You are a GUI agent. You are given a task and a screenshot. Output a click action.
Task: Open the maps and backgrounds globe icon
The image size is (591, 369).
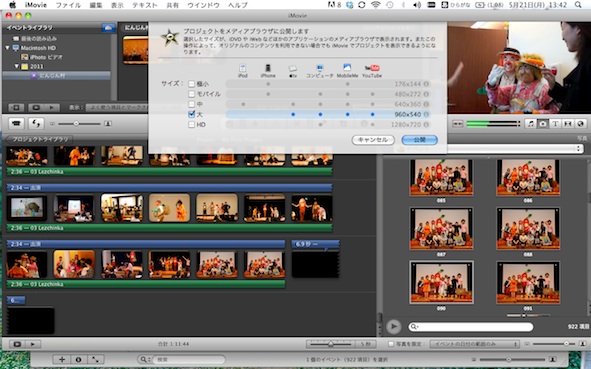coord(580,124)
